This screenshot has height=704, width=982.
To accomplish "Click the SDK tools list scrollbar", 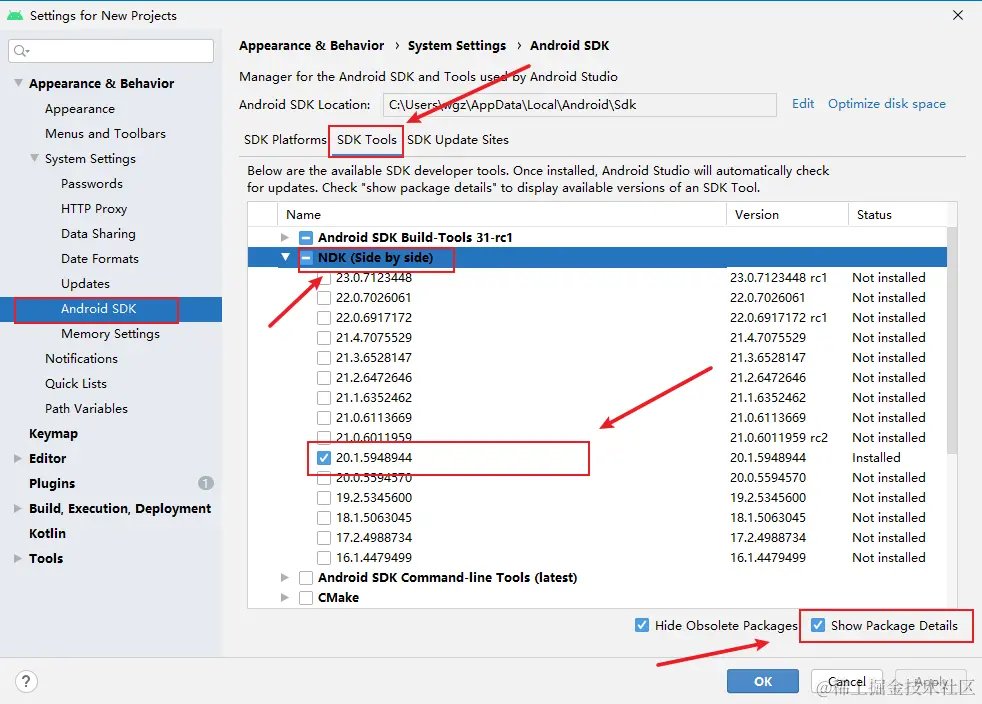I will pos(952,340).
